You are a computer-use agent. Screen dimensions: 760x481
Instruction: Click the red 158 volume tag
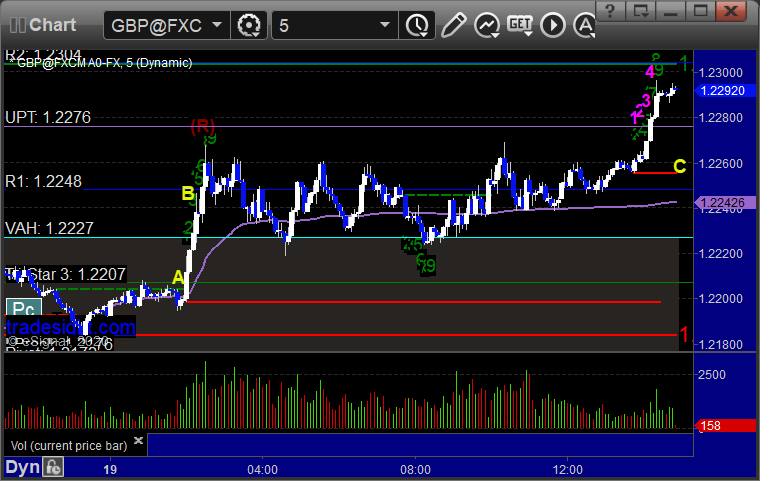(x=726, y=426)
